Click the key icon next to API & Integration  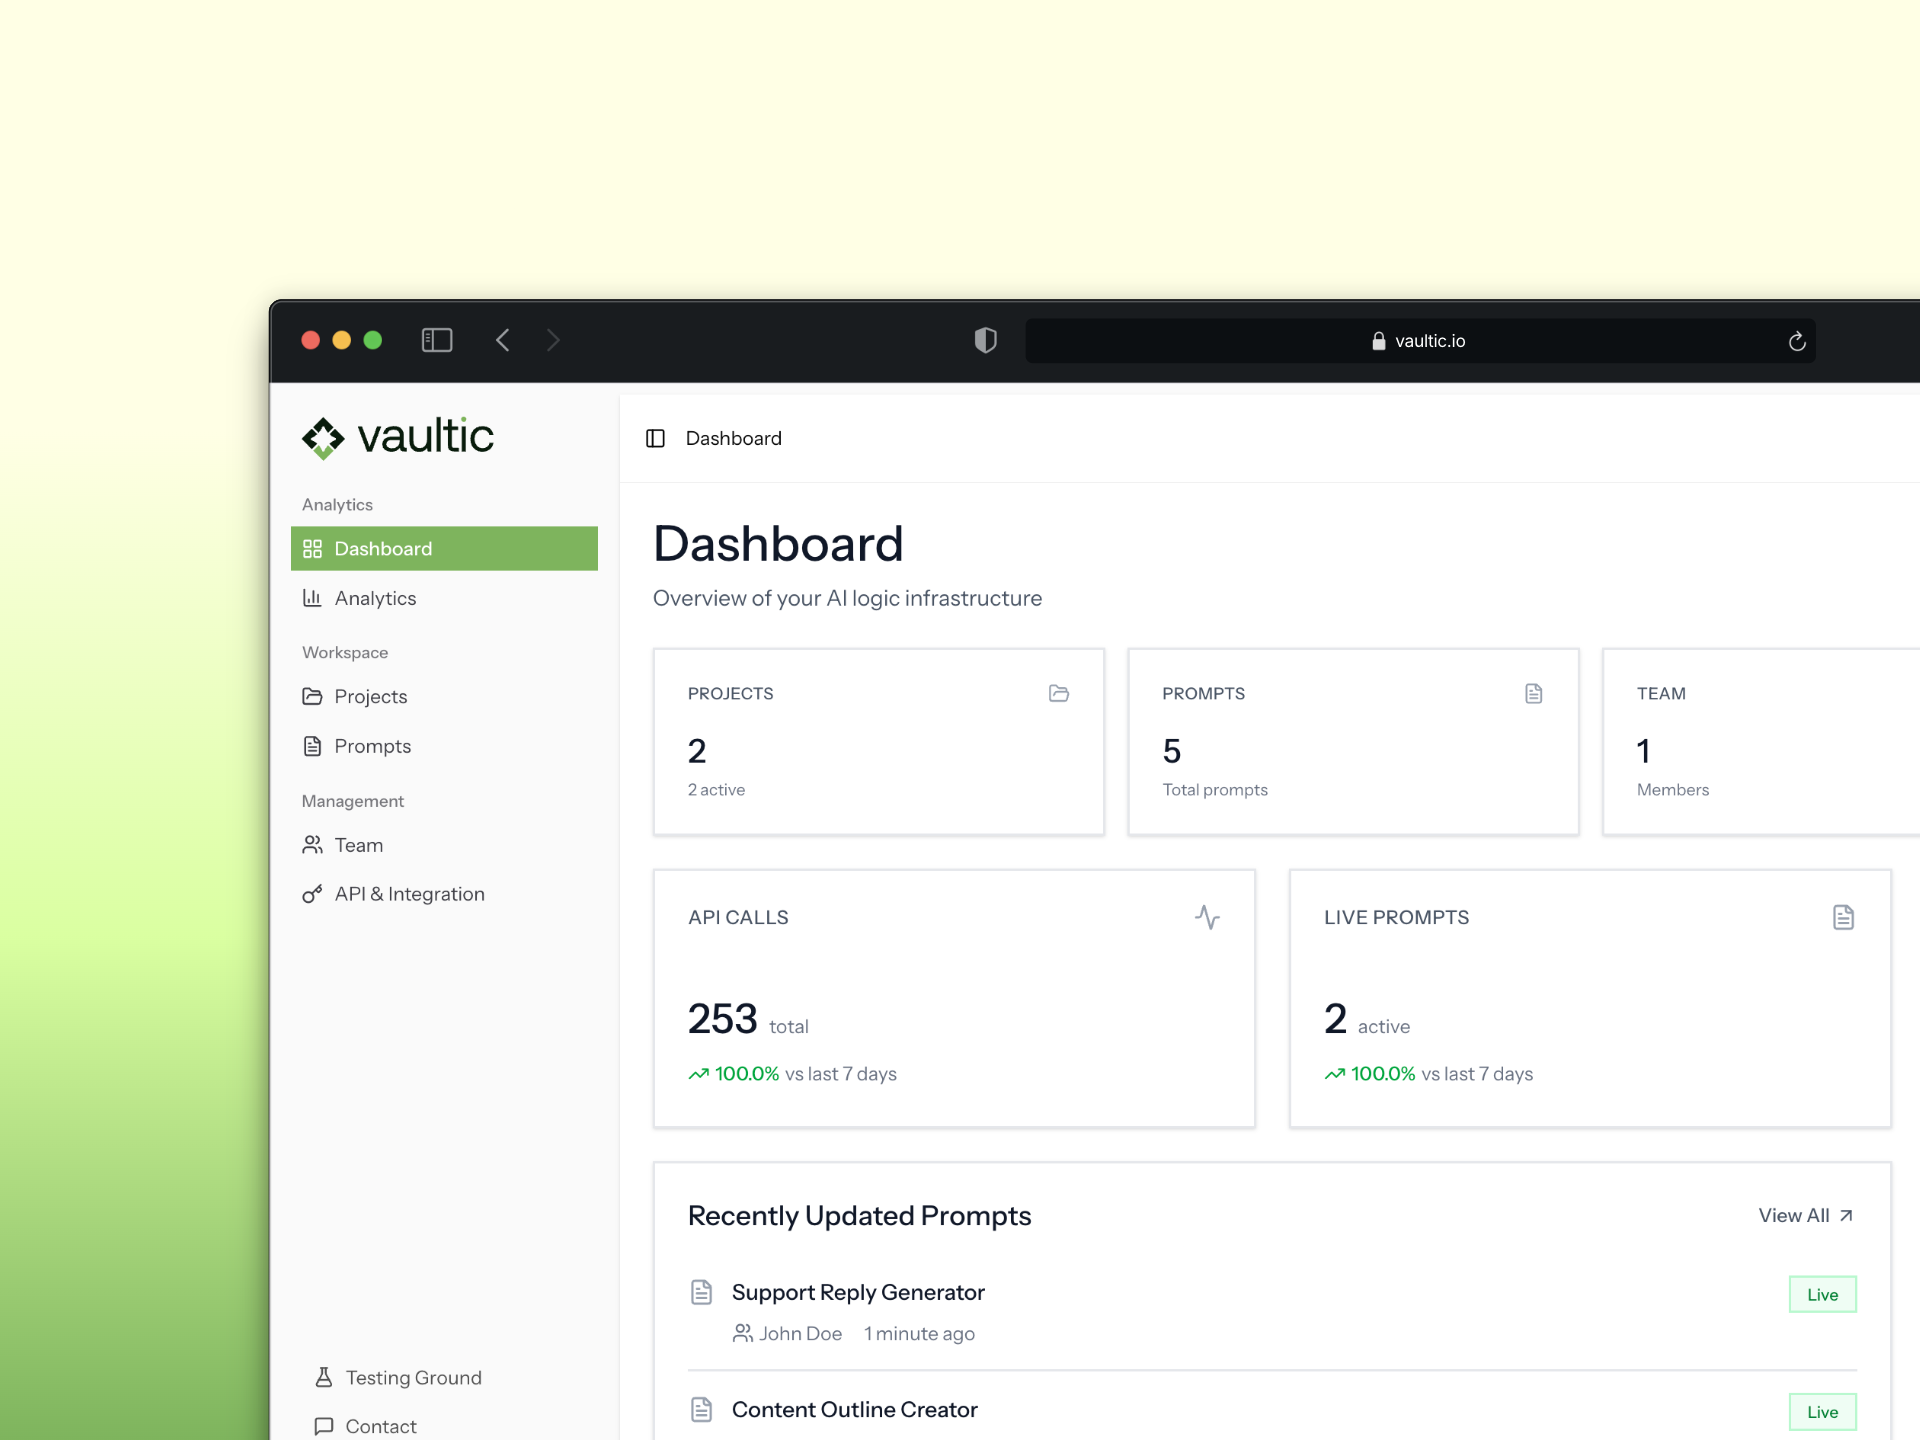(x=312, y=893)
